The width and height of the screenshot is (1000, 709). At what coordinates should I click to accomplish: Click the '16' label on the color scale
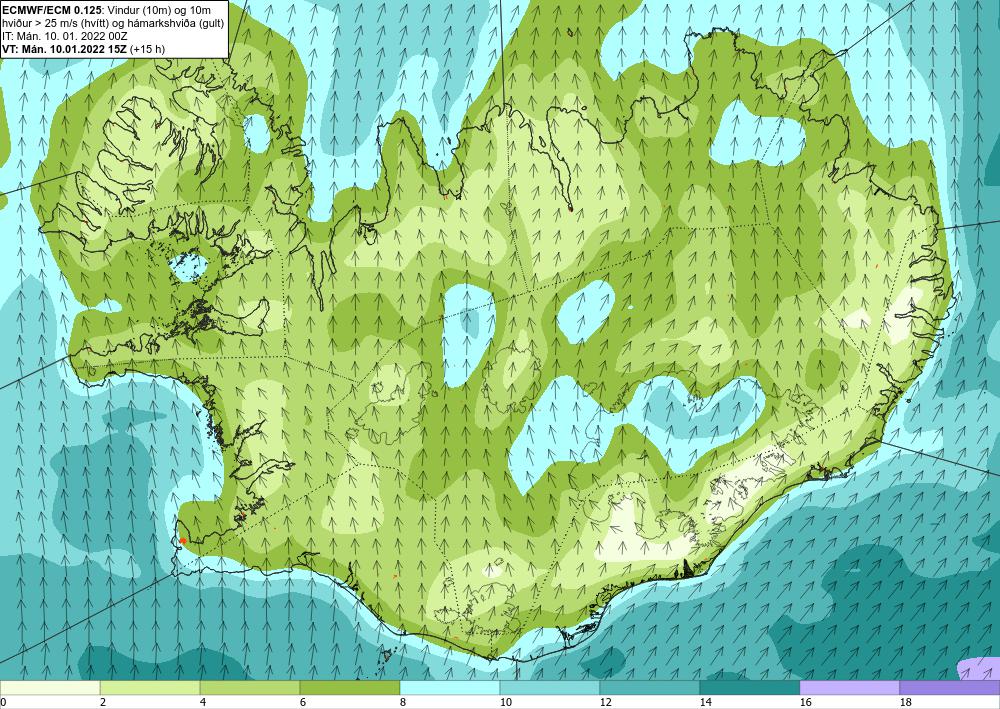(x=805, y=703)
